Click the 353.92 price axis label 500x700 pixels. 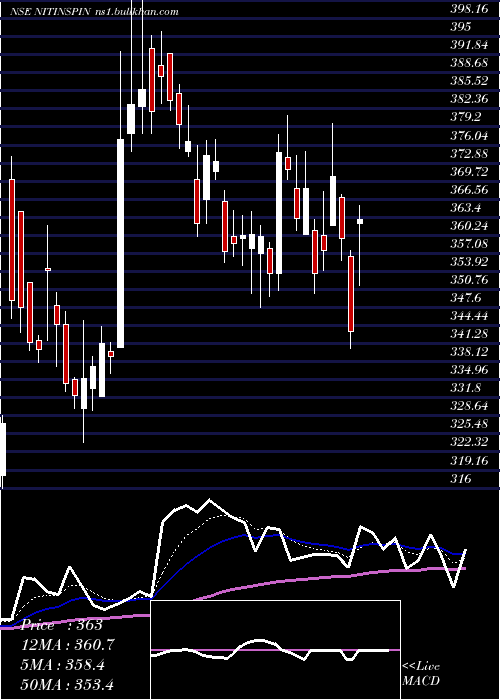(468, 261)
